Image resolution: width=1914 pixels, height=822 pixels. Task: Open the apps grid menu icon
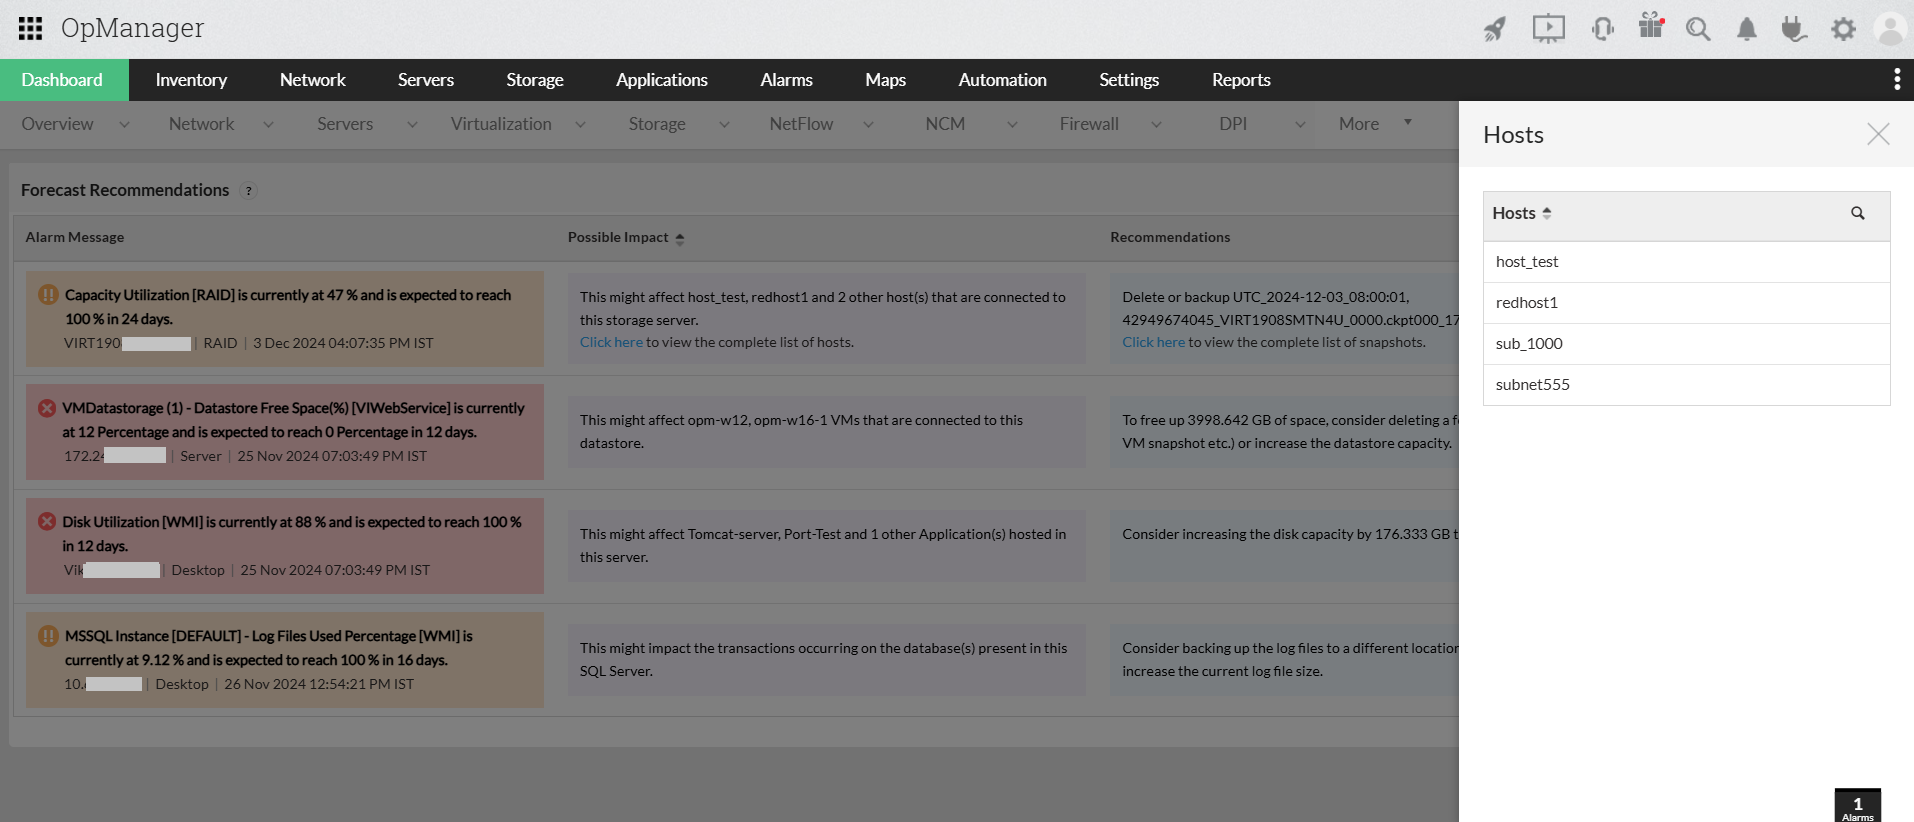30,28
